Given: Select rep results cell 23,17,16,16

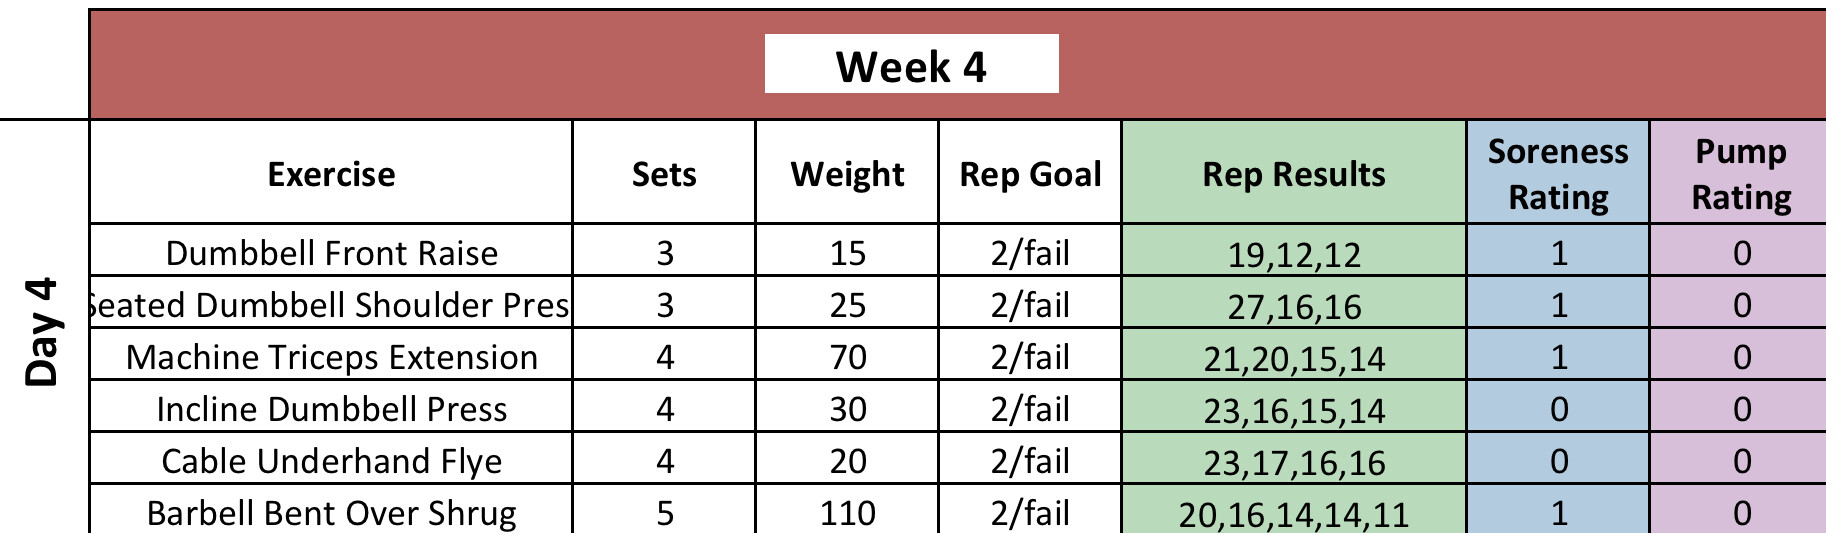Looking at the screenshot, I should [x=1294, y=462].
